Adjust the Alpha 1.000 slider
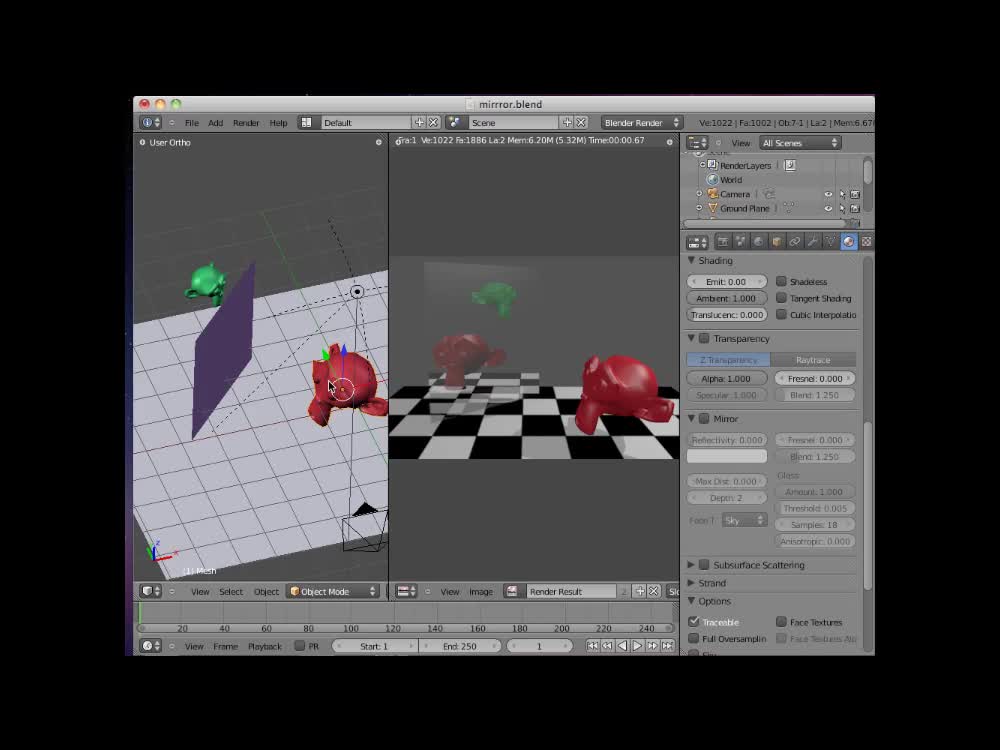 pos(726,378)
